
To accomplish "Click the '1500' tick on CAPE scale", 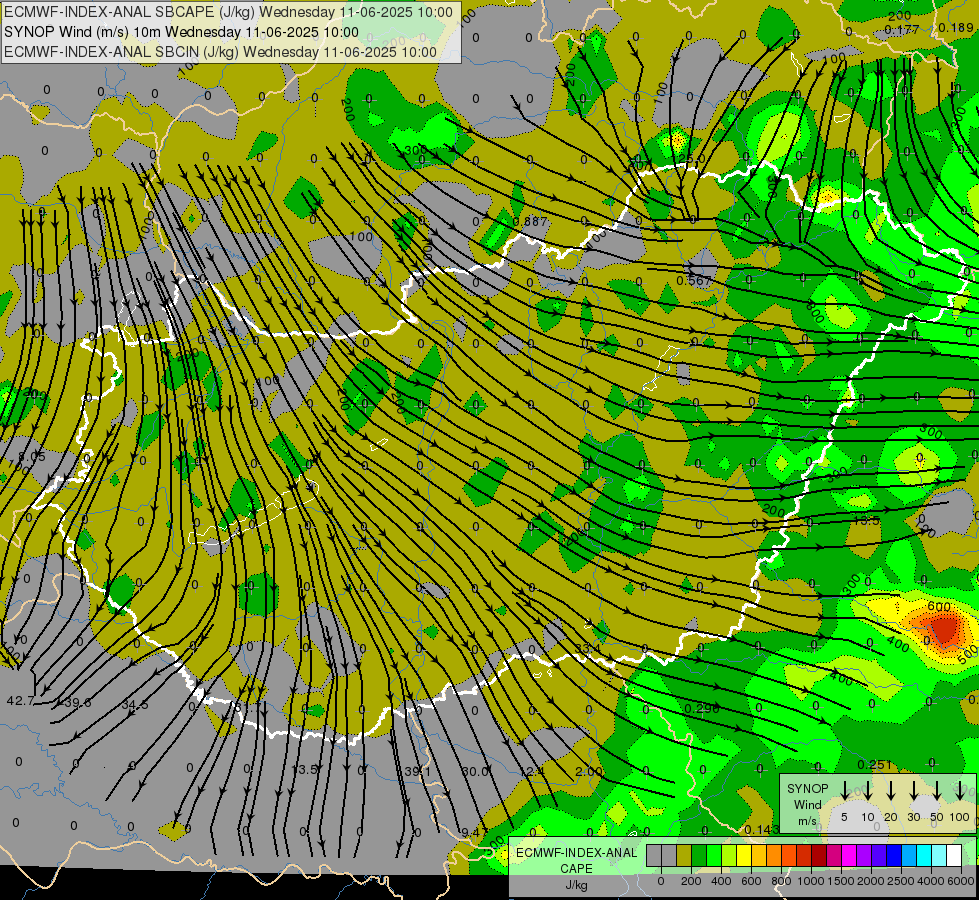I will [840, 881].
